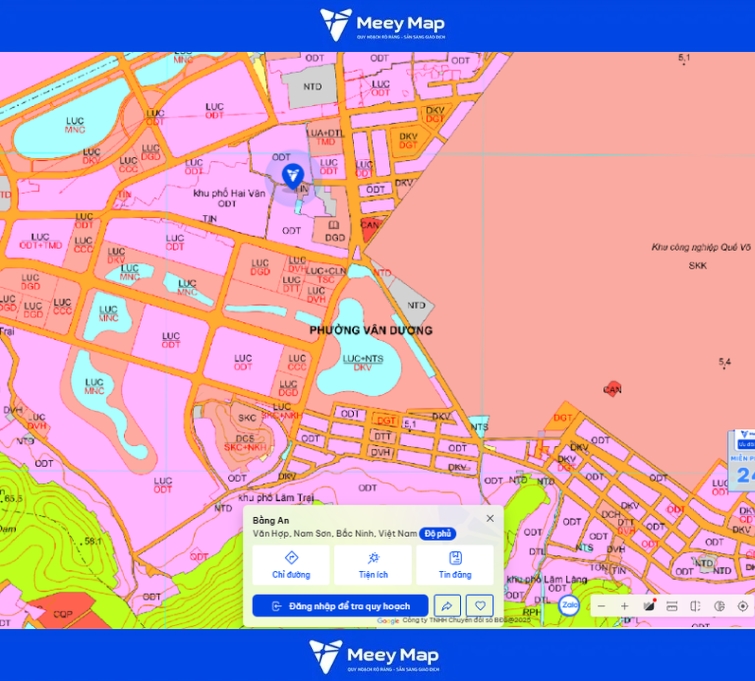Click the LUC+NTS DKV lake label
This screenshot has width=755, height=681.
pos(363,363)
